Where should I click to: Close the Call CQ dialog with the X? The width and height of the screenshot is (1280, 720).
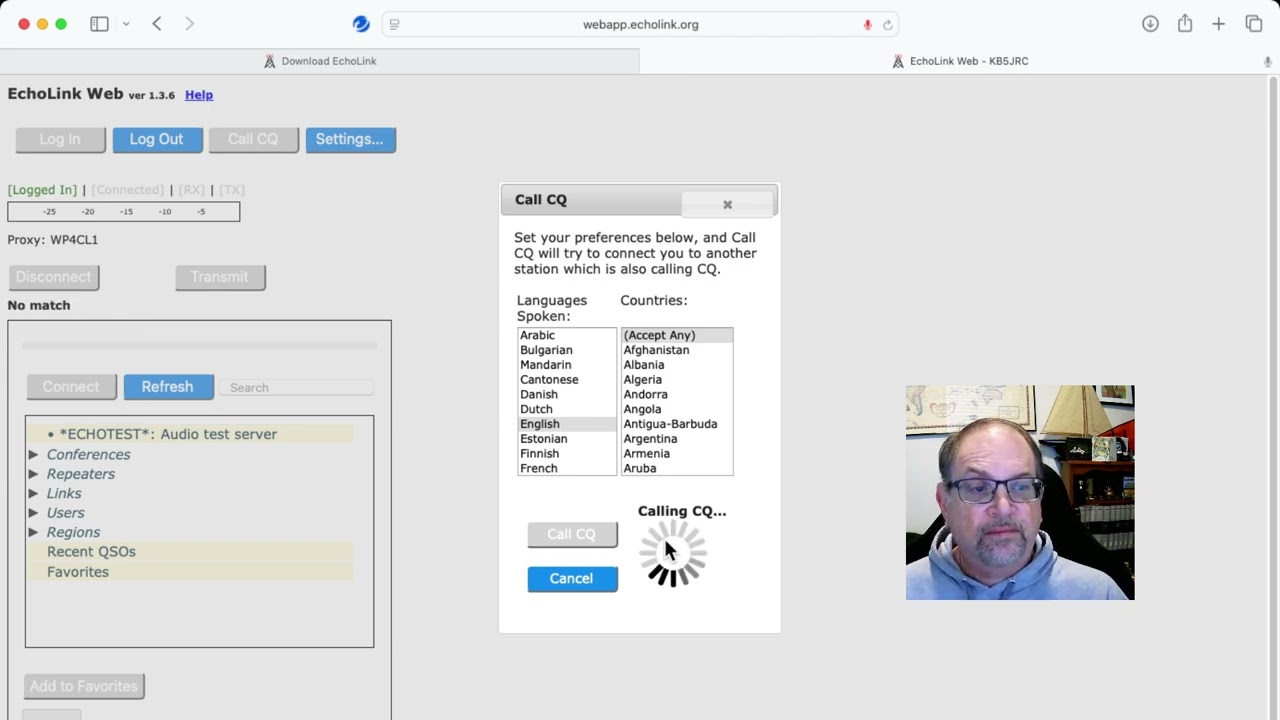[x=728, y=204]
